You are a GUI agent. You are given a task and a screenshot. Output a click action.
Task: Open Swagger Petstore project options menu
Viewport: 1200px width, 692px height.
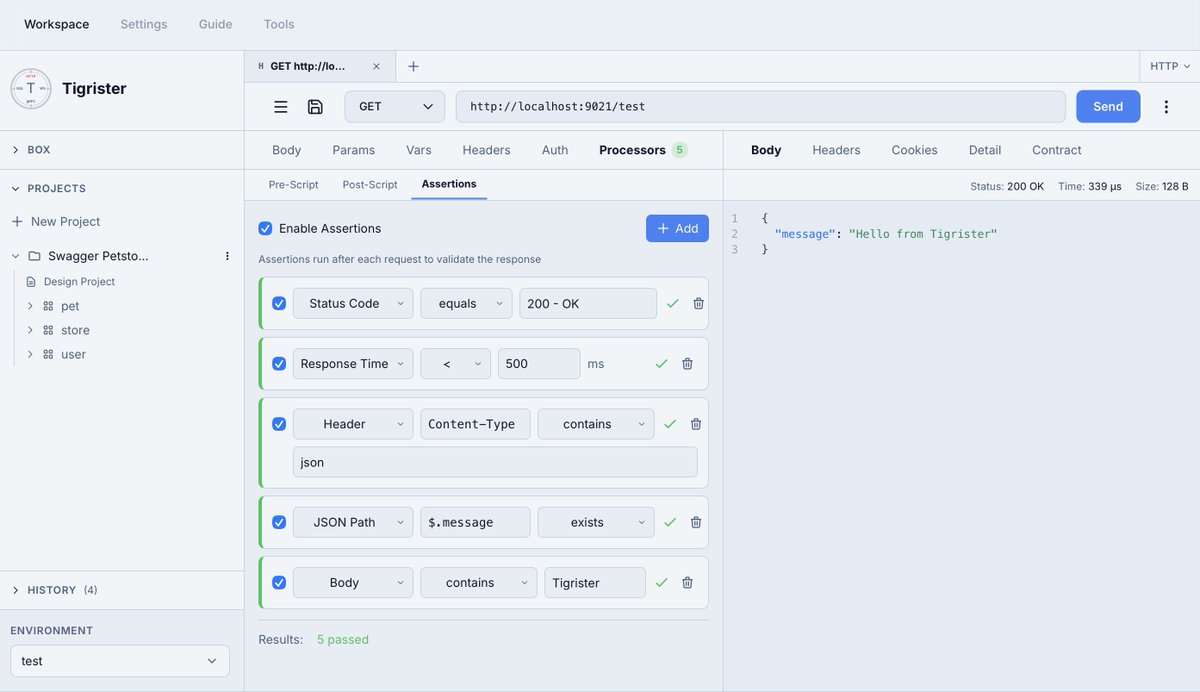(x=227, y=256)
